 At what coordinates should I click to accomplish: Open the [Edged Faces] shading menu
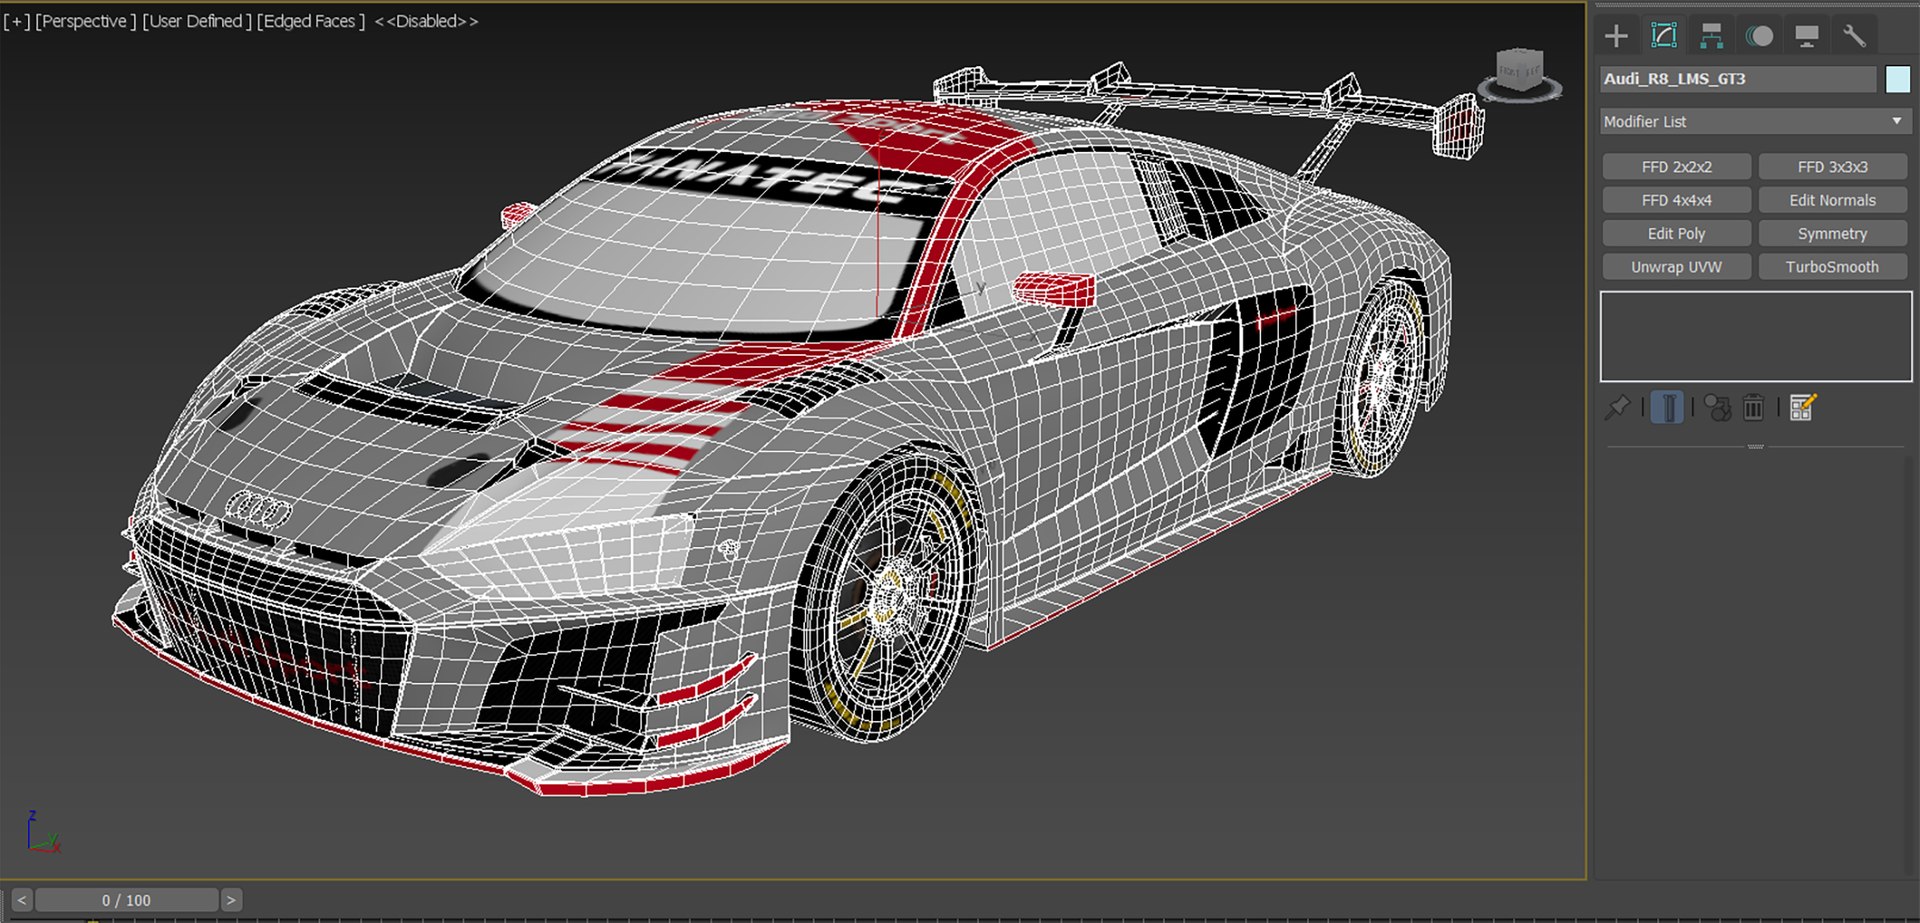(310, 21)
